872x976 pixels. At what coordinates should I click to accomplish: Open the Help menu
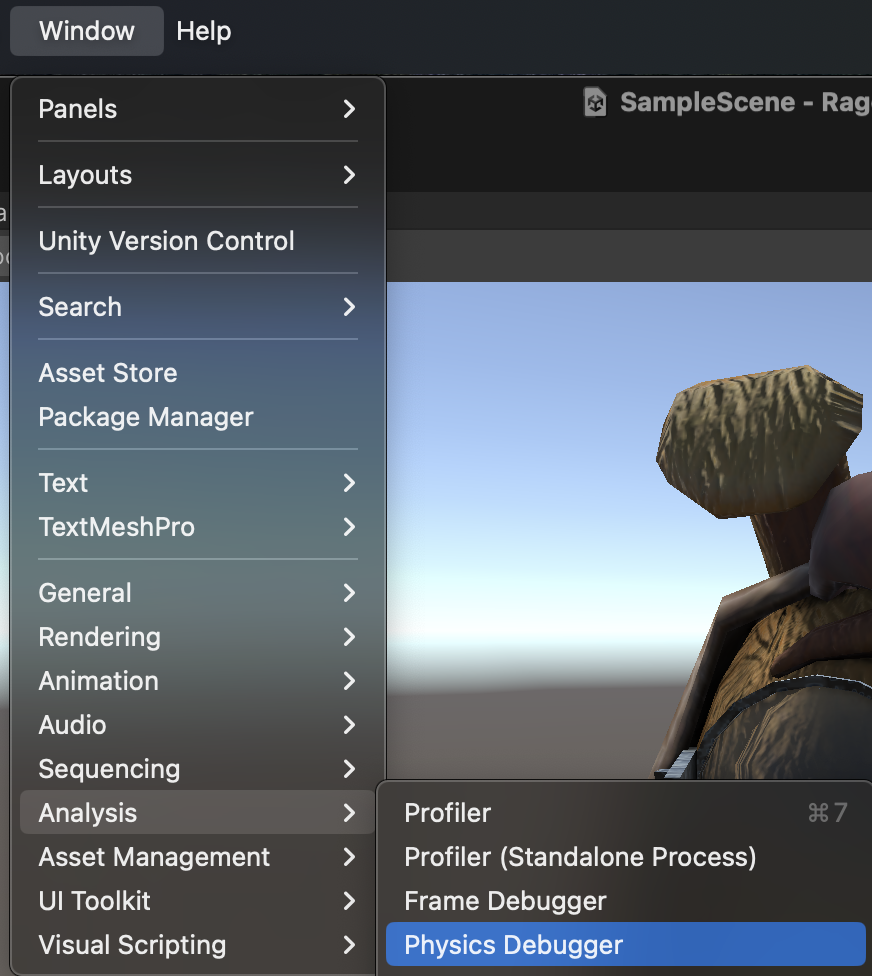[204, 31]
